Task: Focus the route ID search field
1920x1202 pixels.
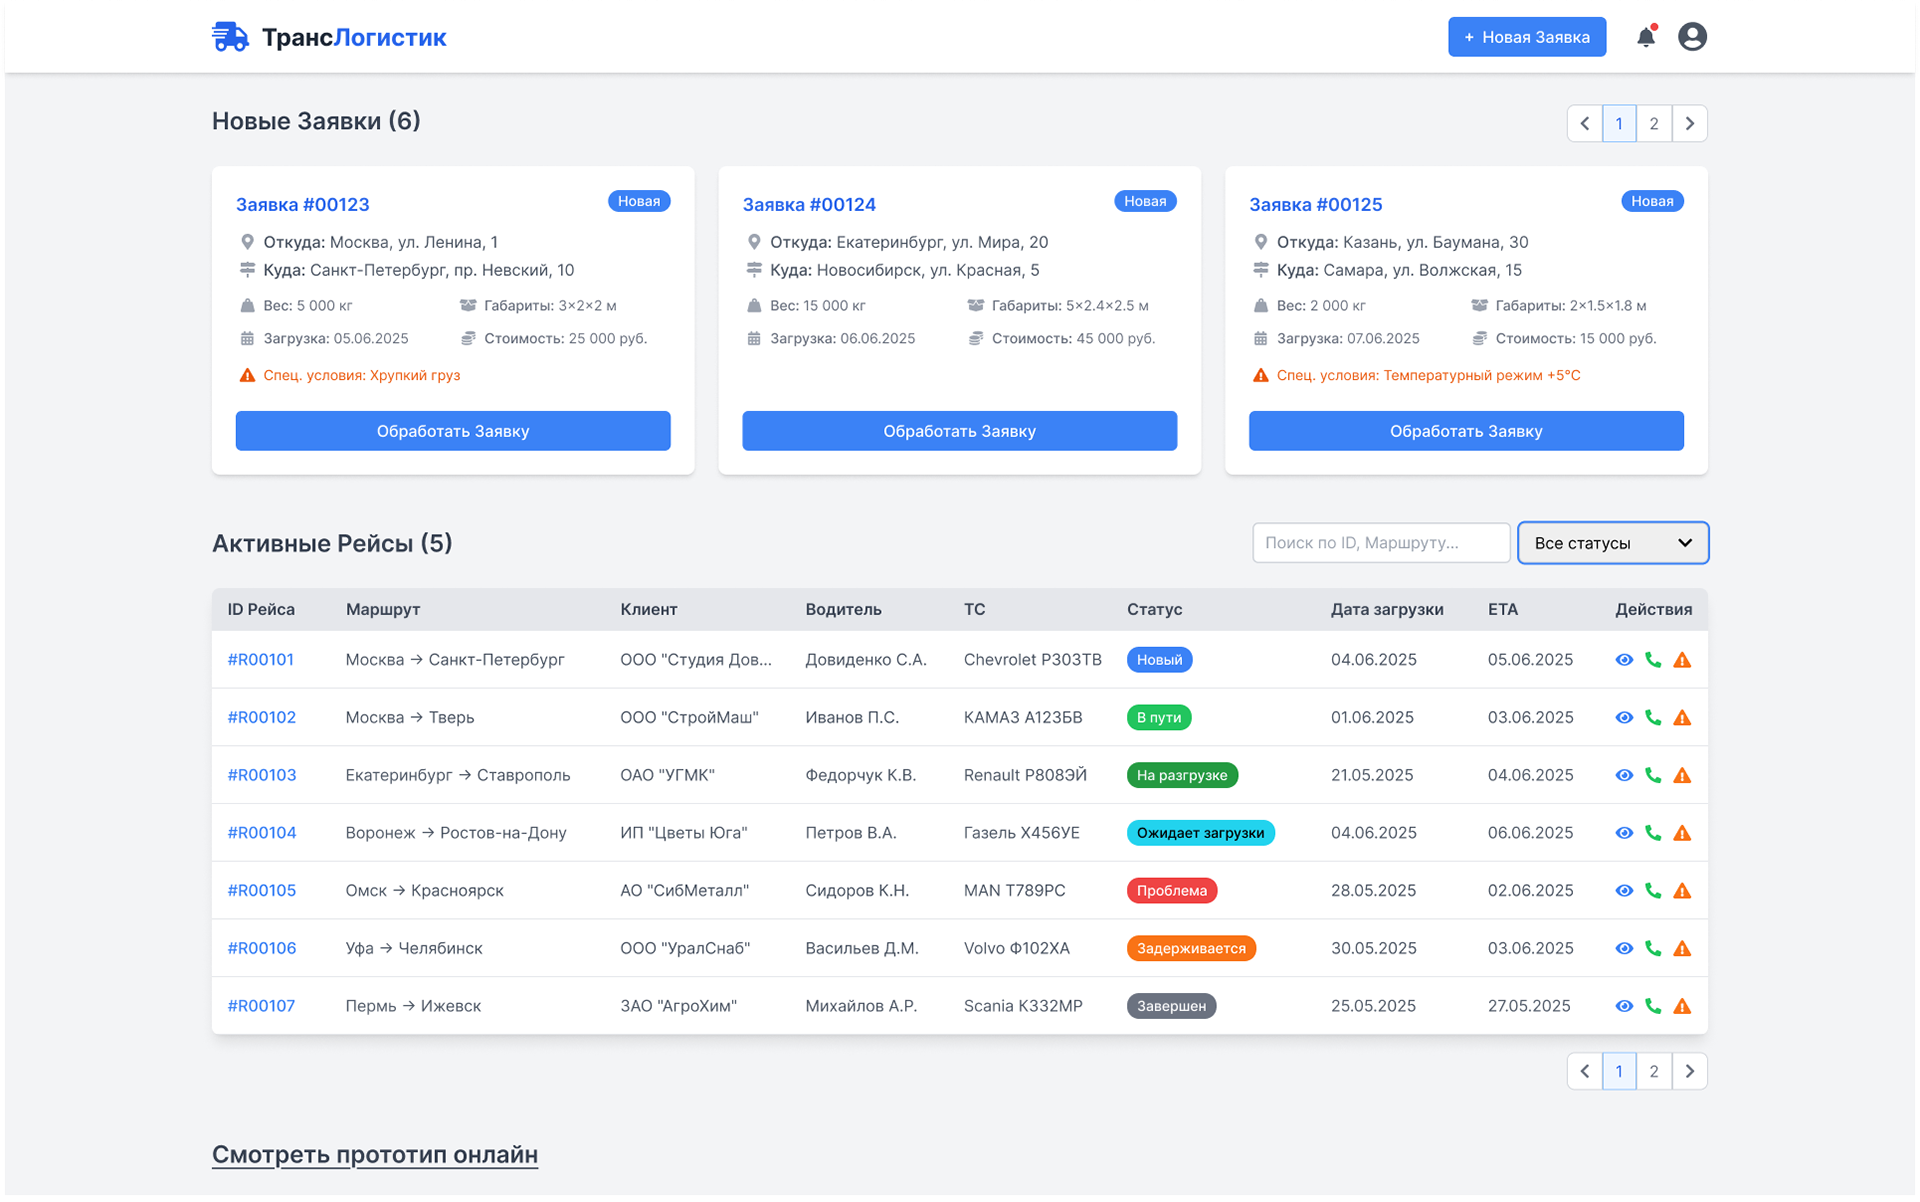Action: [1380, 543]
